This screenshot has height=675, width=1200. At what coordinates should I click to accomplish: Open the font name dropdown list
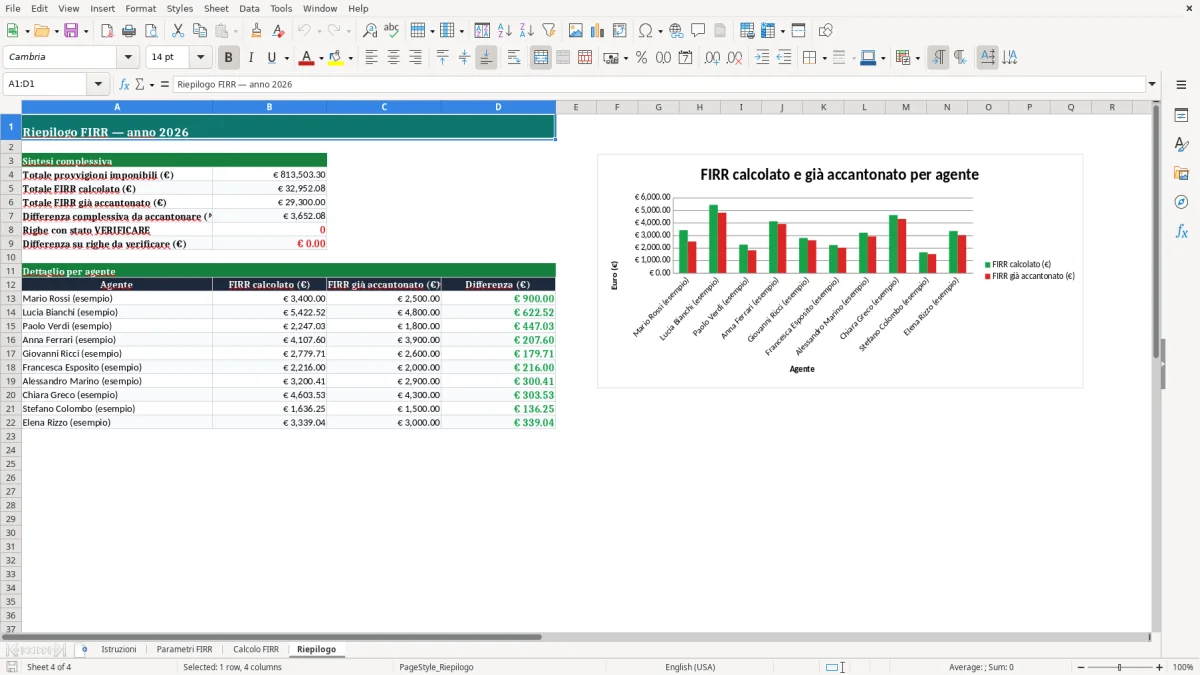[128, 57]
